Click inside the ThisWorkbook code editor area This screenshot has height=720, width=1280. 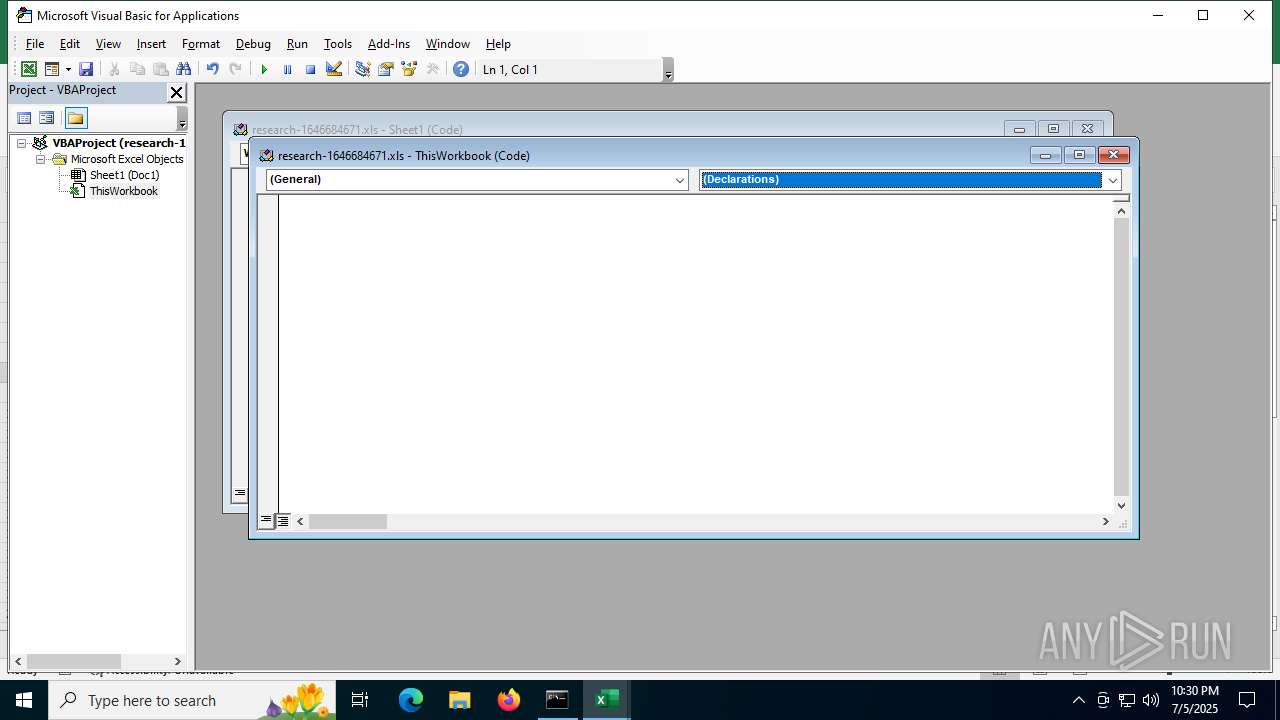click(695, 353)
